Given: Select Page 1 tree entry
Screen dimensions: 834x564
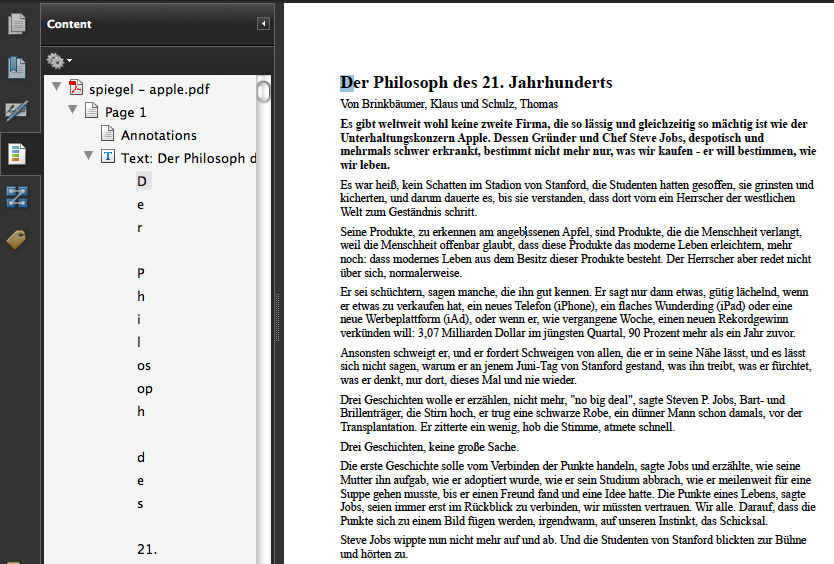Looking at the screenshot, I should (x=126, y=112).
